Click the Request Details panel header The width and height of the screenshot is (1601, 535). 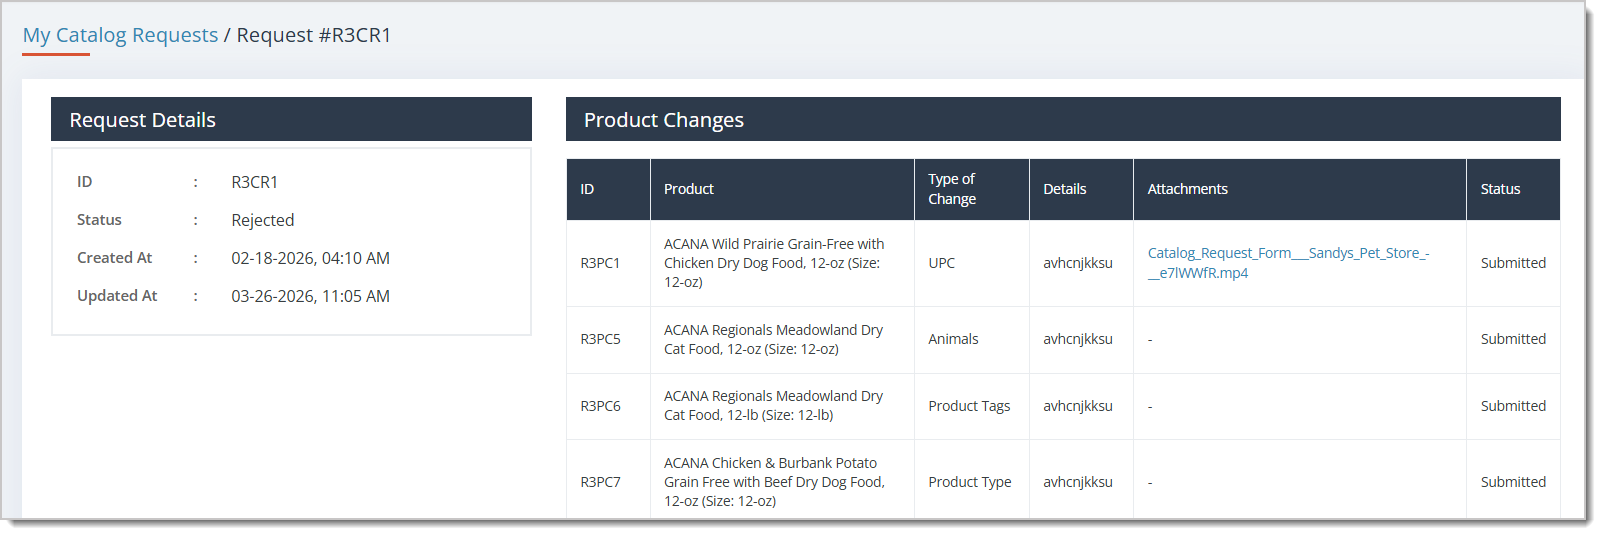click(291, 120)
